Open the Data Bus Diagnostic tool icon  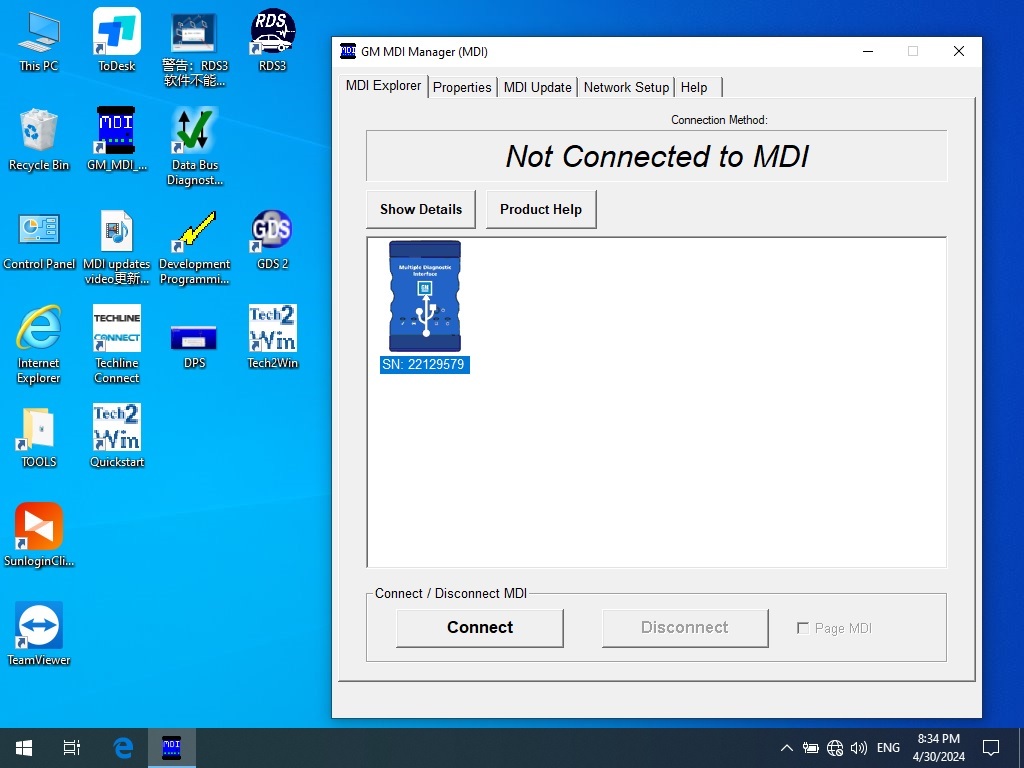(x=194, y=132)
